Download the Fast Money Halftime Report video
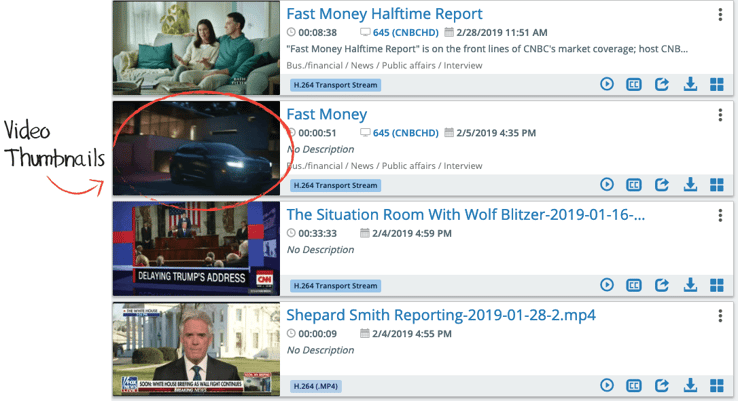Image resolution: width=738 pixels, height=401 pixels. pyautogui.click(x=690, y=85)
